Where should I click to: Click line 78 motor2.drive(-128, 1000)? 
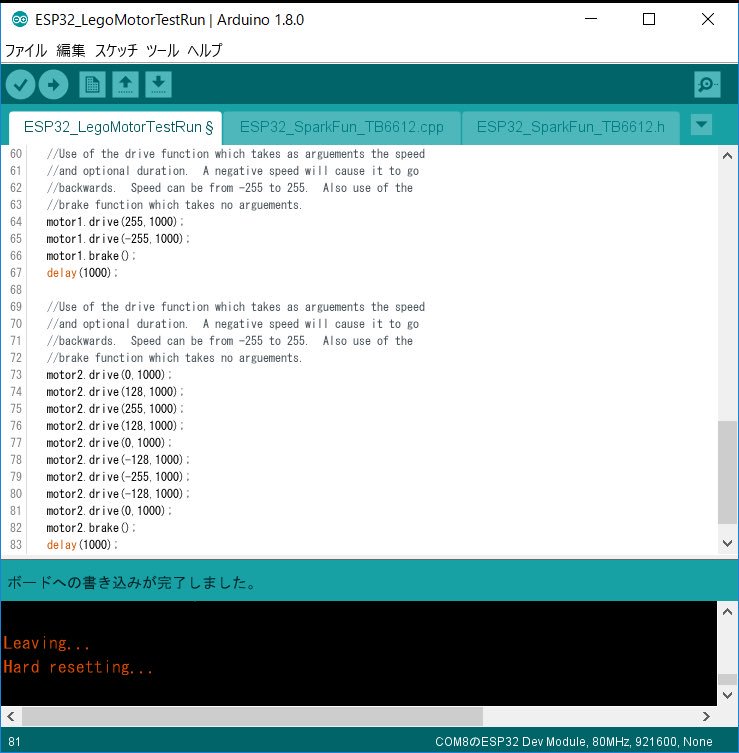pos(118,460)
